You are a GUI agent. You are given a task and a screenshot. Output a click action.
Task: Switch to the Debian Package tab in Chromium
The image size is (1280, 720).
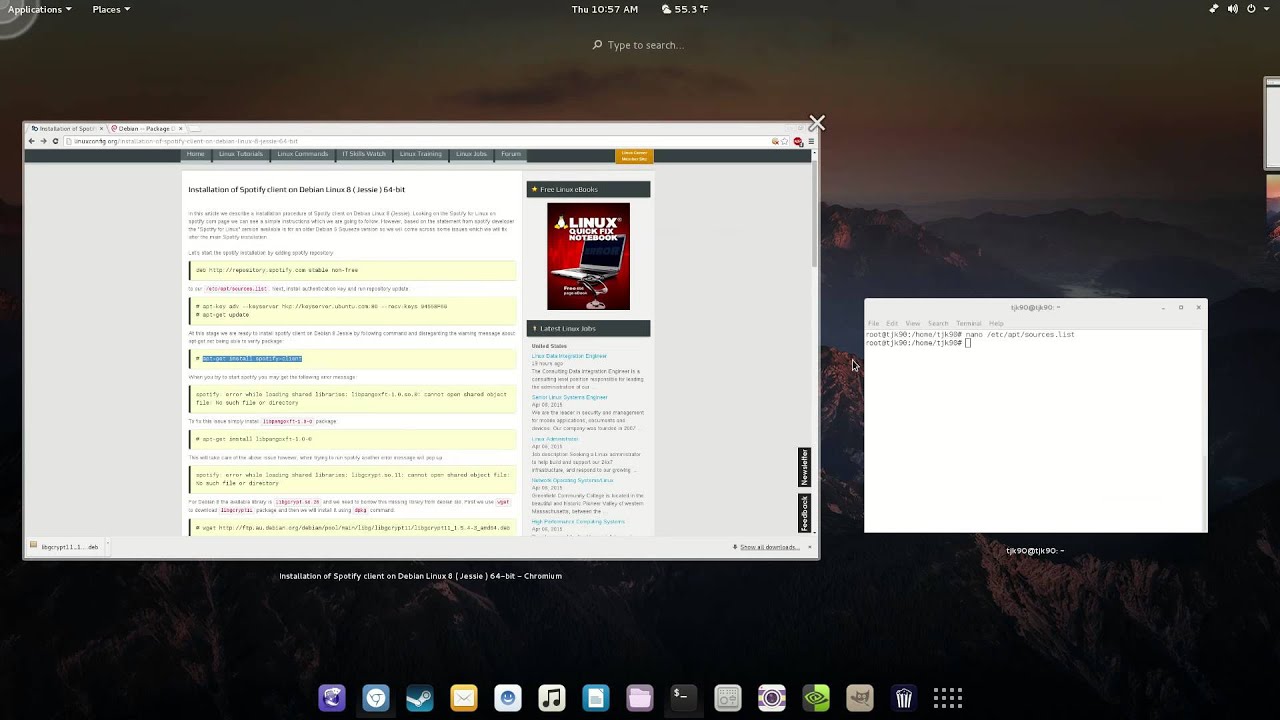click(146, 128)
